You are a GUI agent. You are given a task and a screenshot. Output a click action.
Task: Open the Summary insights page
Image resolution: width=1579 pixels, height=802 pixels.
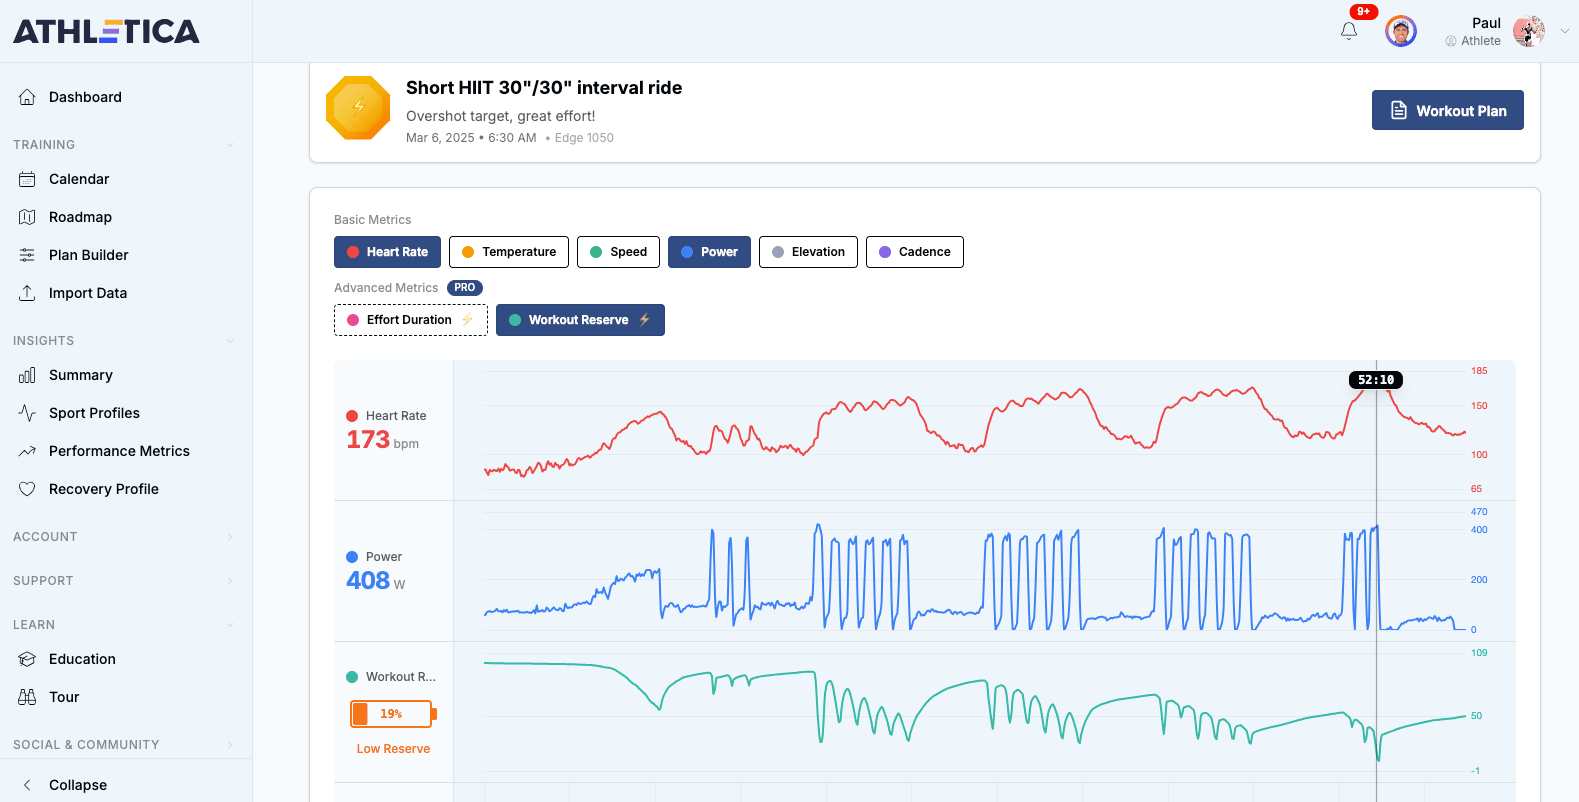click(80, 375)
